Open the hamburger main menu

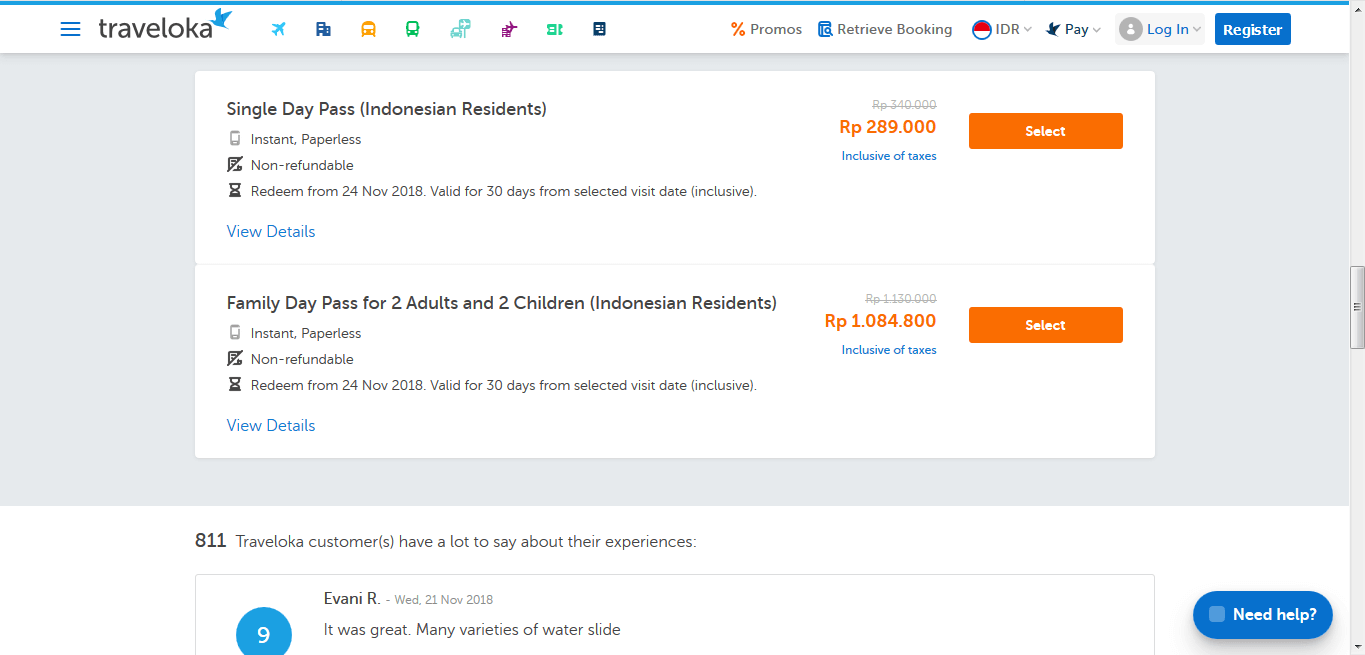(x=70, y=29)
